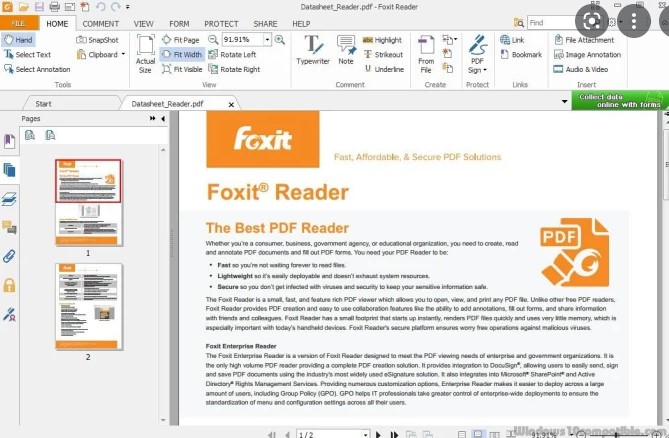This screenshot has height=438, width=669.
Task: Open the Security lock panel
Action: 9,285
